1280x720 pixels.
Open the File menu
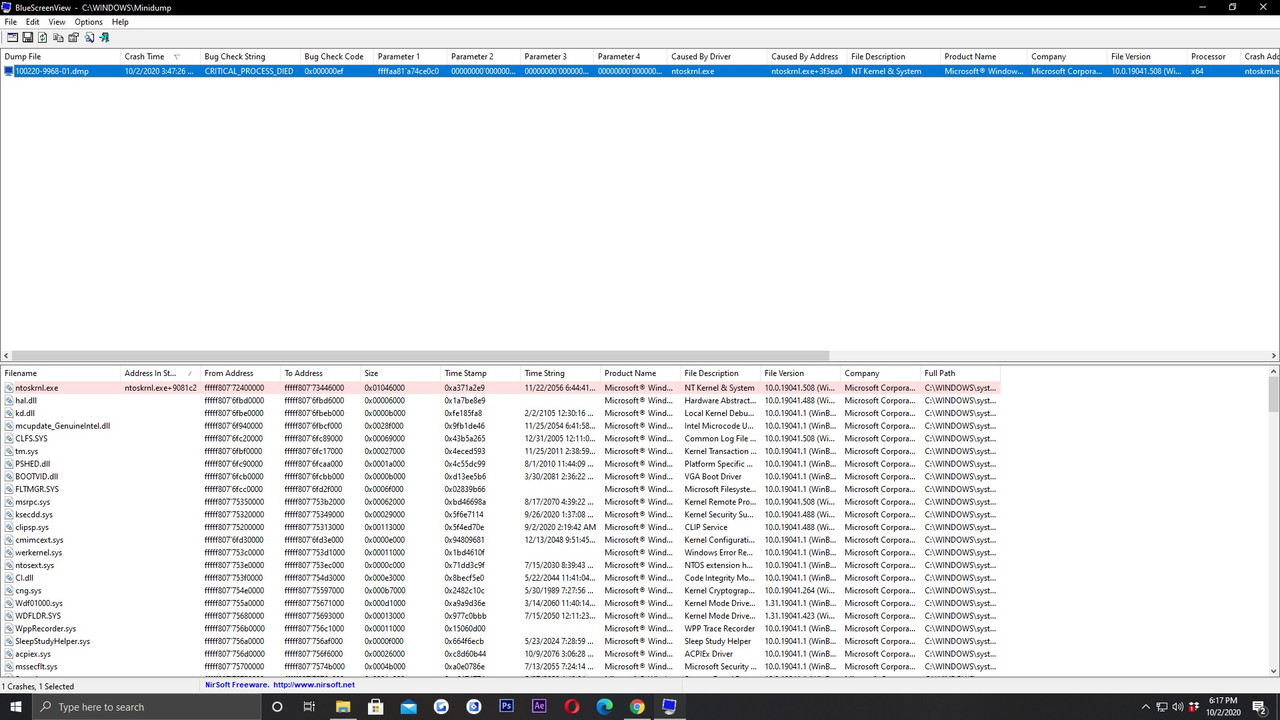click(10, 22)
